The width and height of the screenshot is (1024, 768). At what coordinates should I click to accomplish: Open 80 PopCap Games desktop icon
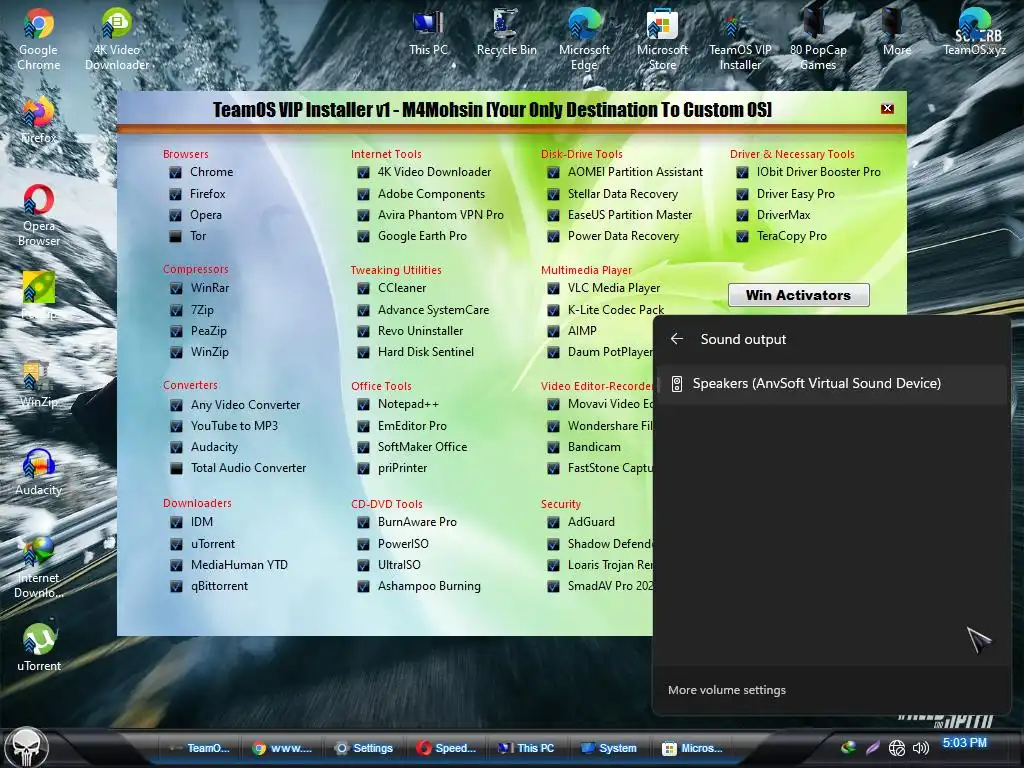(818, 39)
